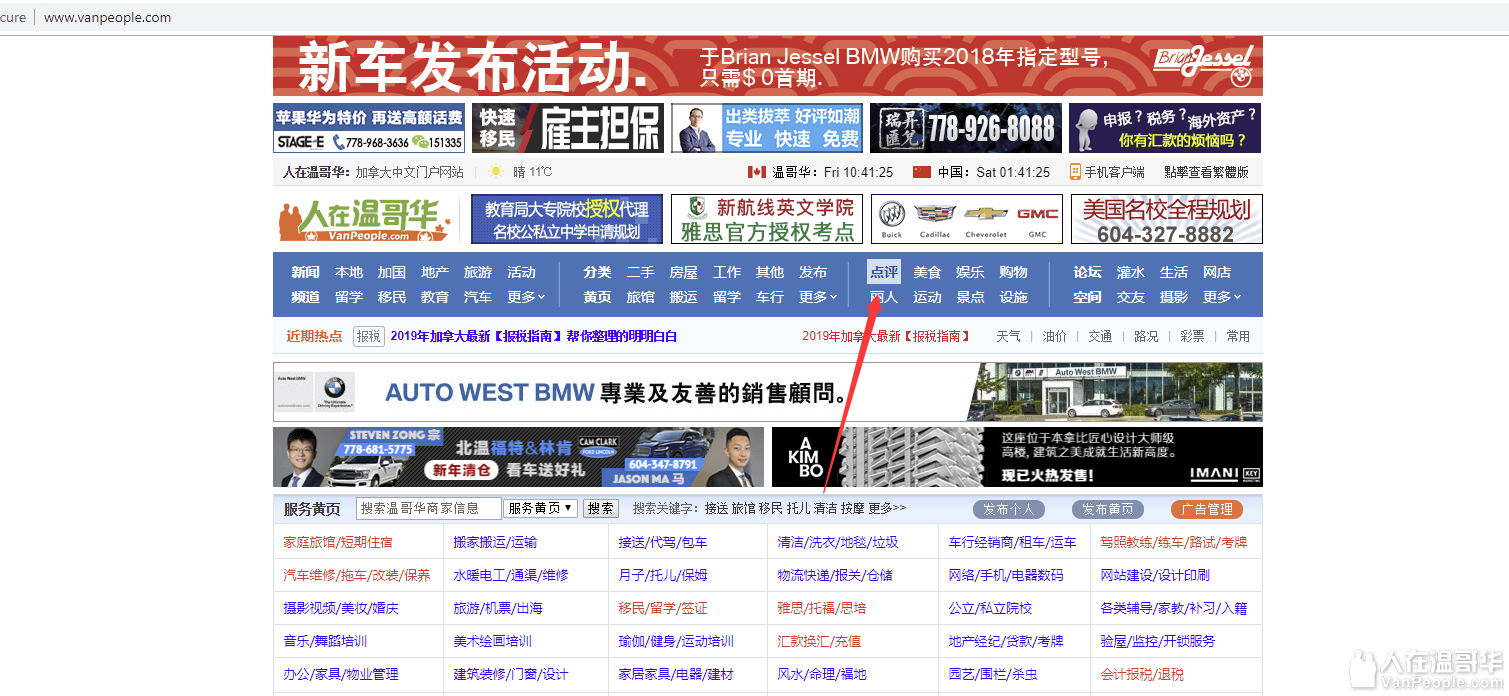Image resolution: width=1509 pixels, height=696 pixels.
Task: Open the Buick Cadillac Chevrolet GMC ad
Action: click(x=966, y=219)
